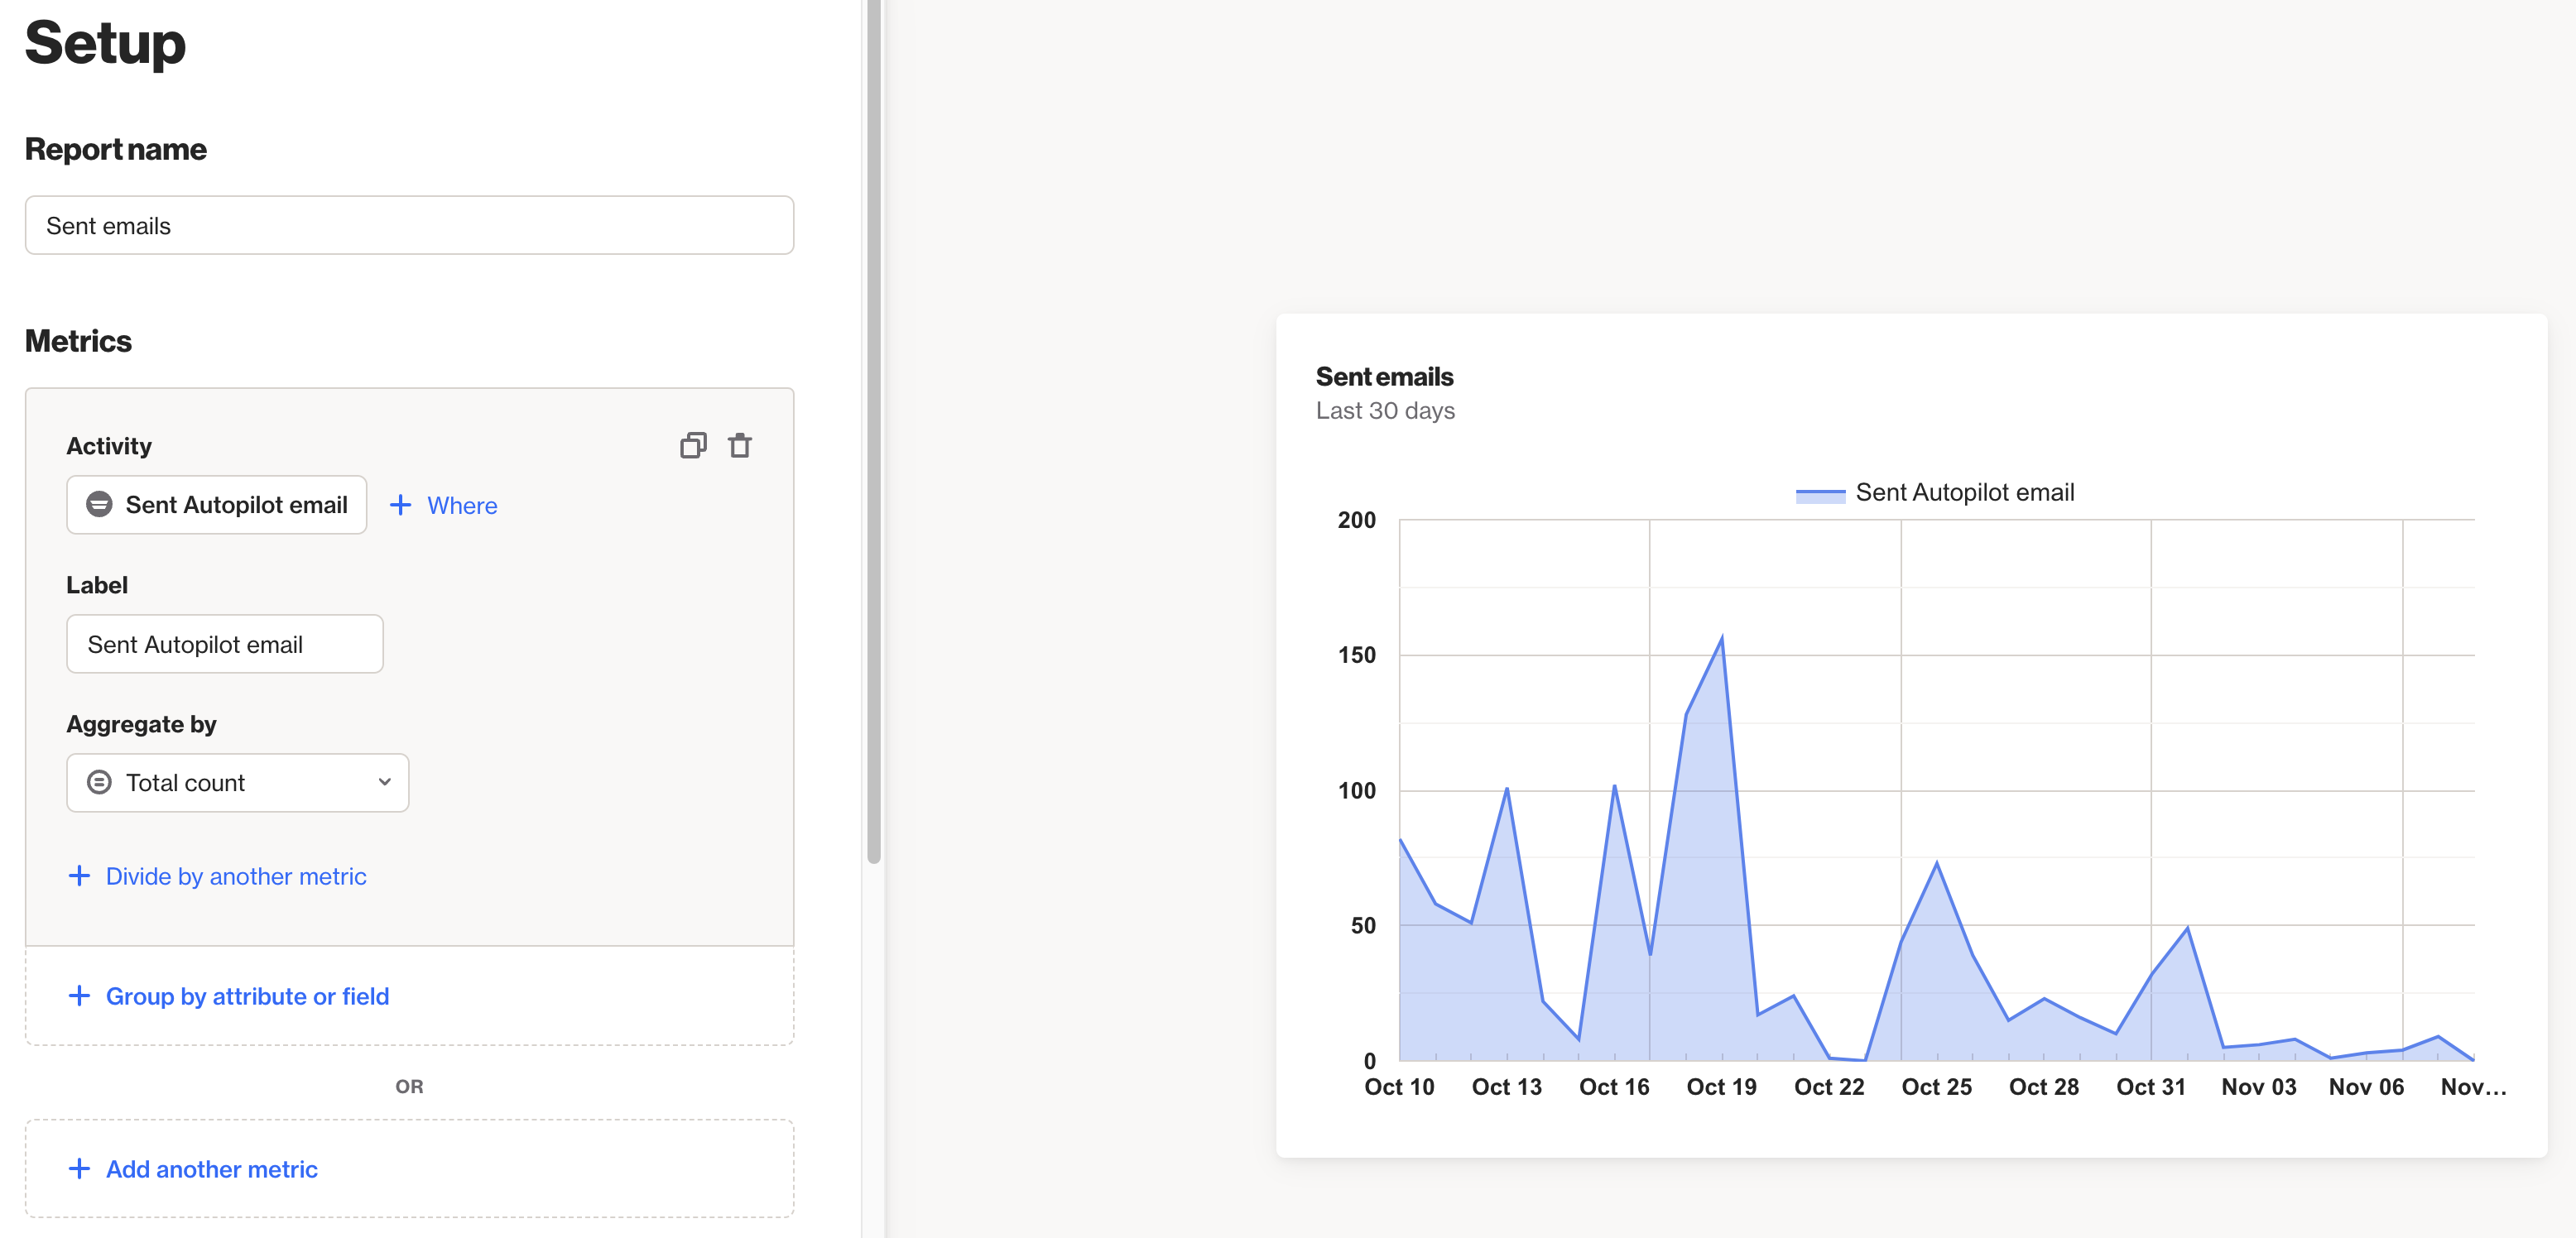
Task: Click the Total count dropdown chevron
Action: pyautogui.click(x=385, y=783)
